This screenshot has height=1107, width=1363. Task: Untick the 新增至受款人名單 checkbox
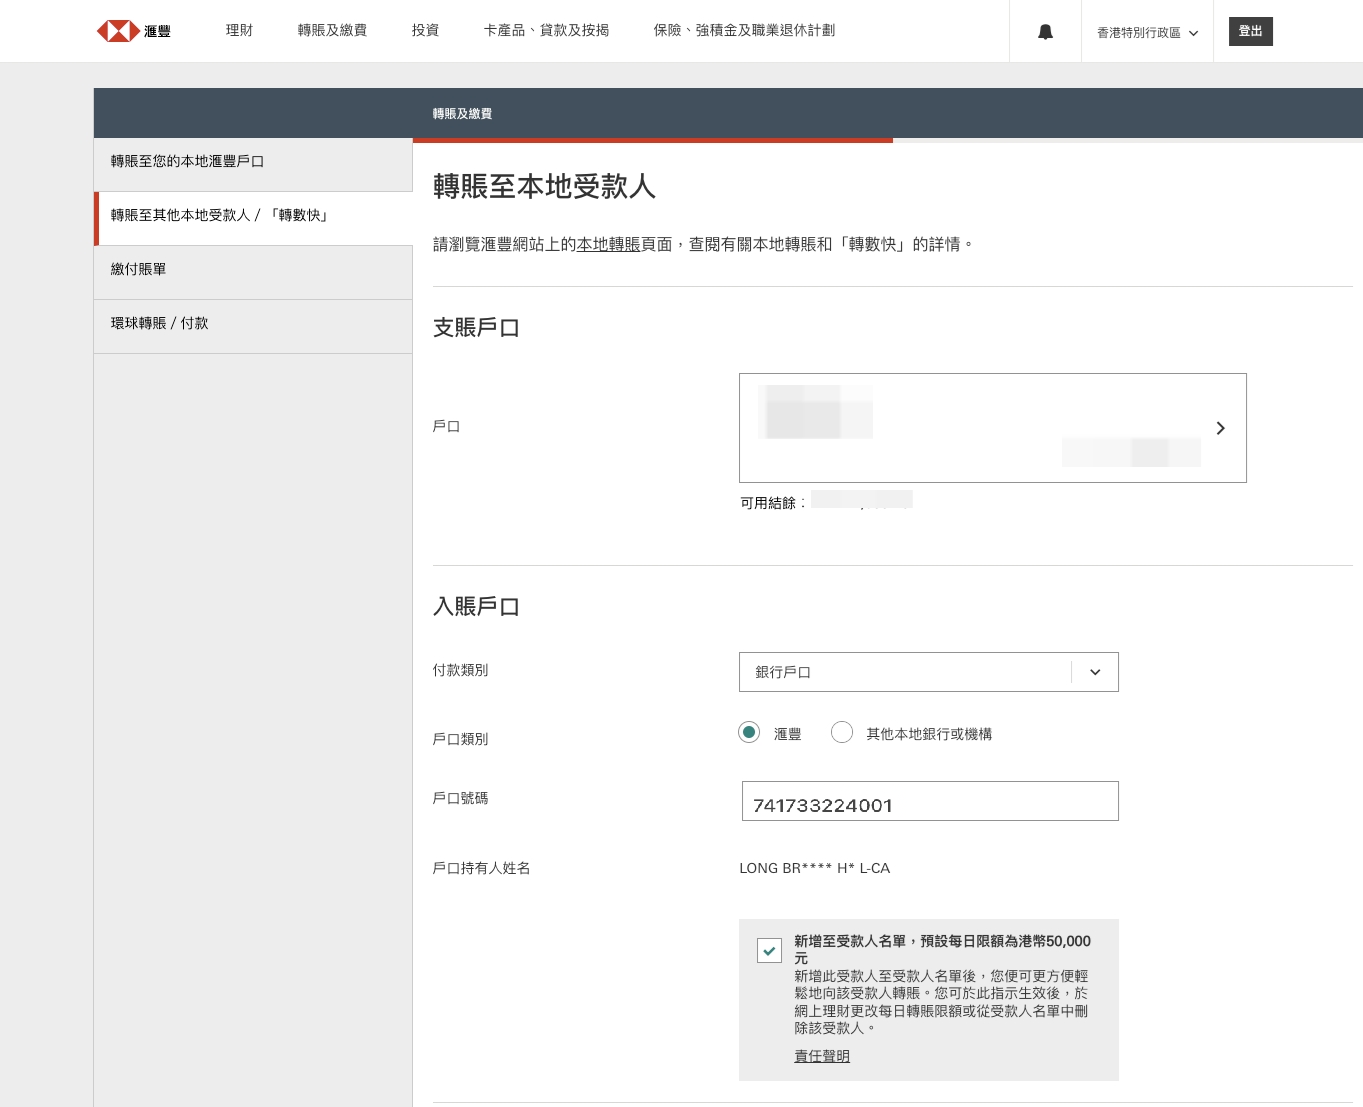pos(769,950)
